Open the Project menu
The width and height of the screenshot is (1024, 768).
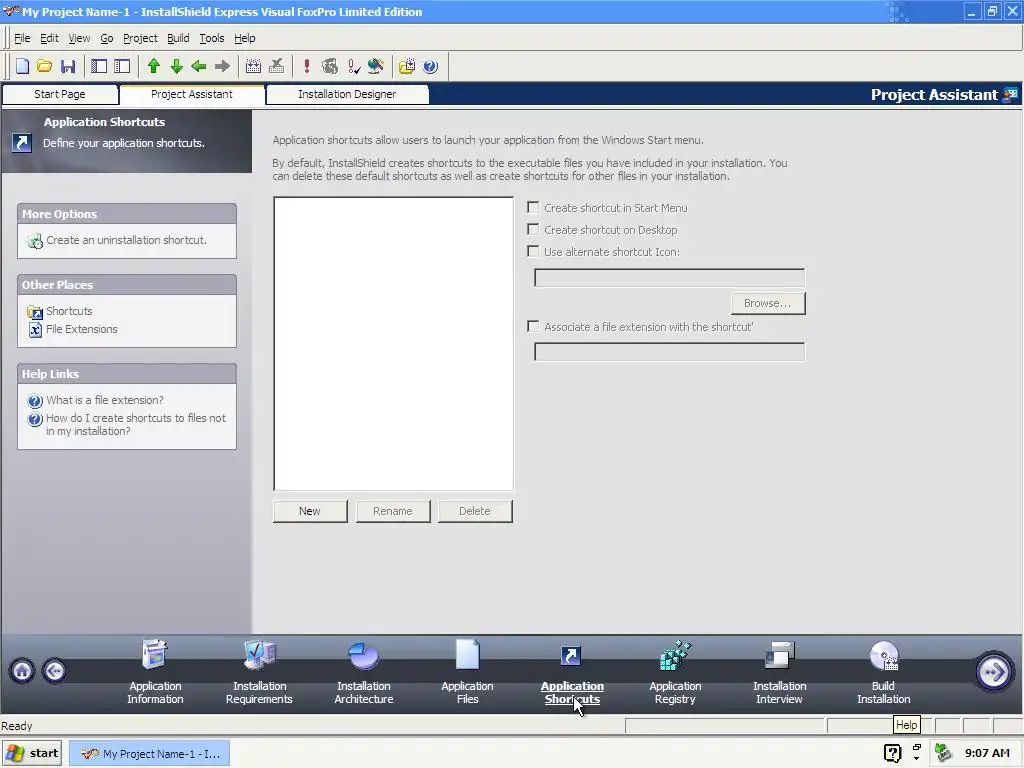pos(140,38)
